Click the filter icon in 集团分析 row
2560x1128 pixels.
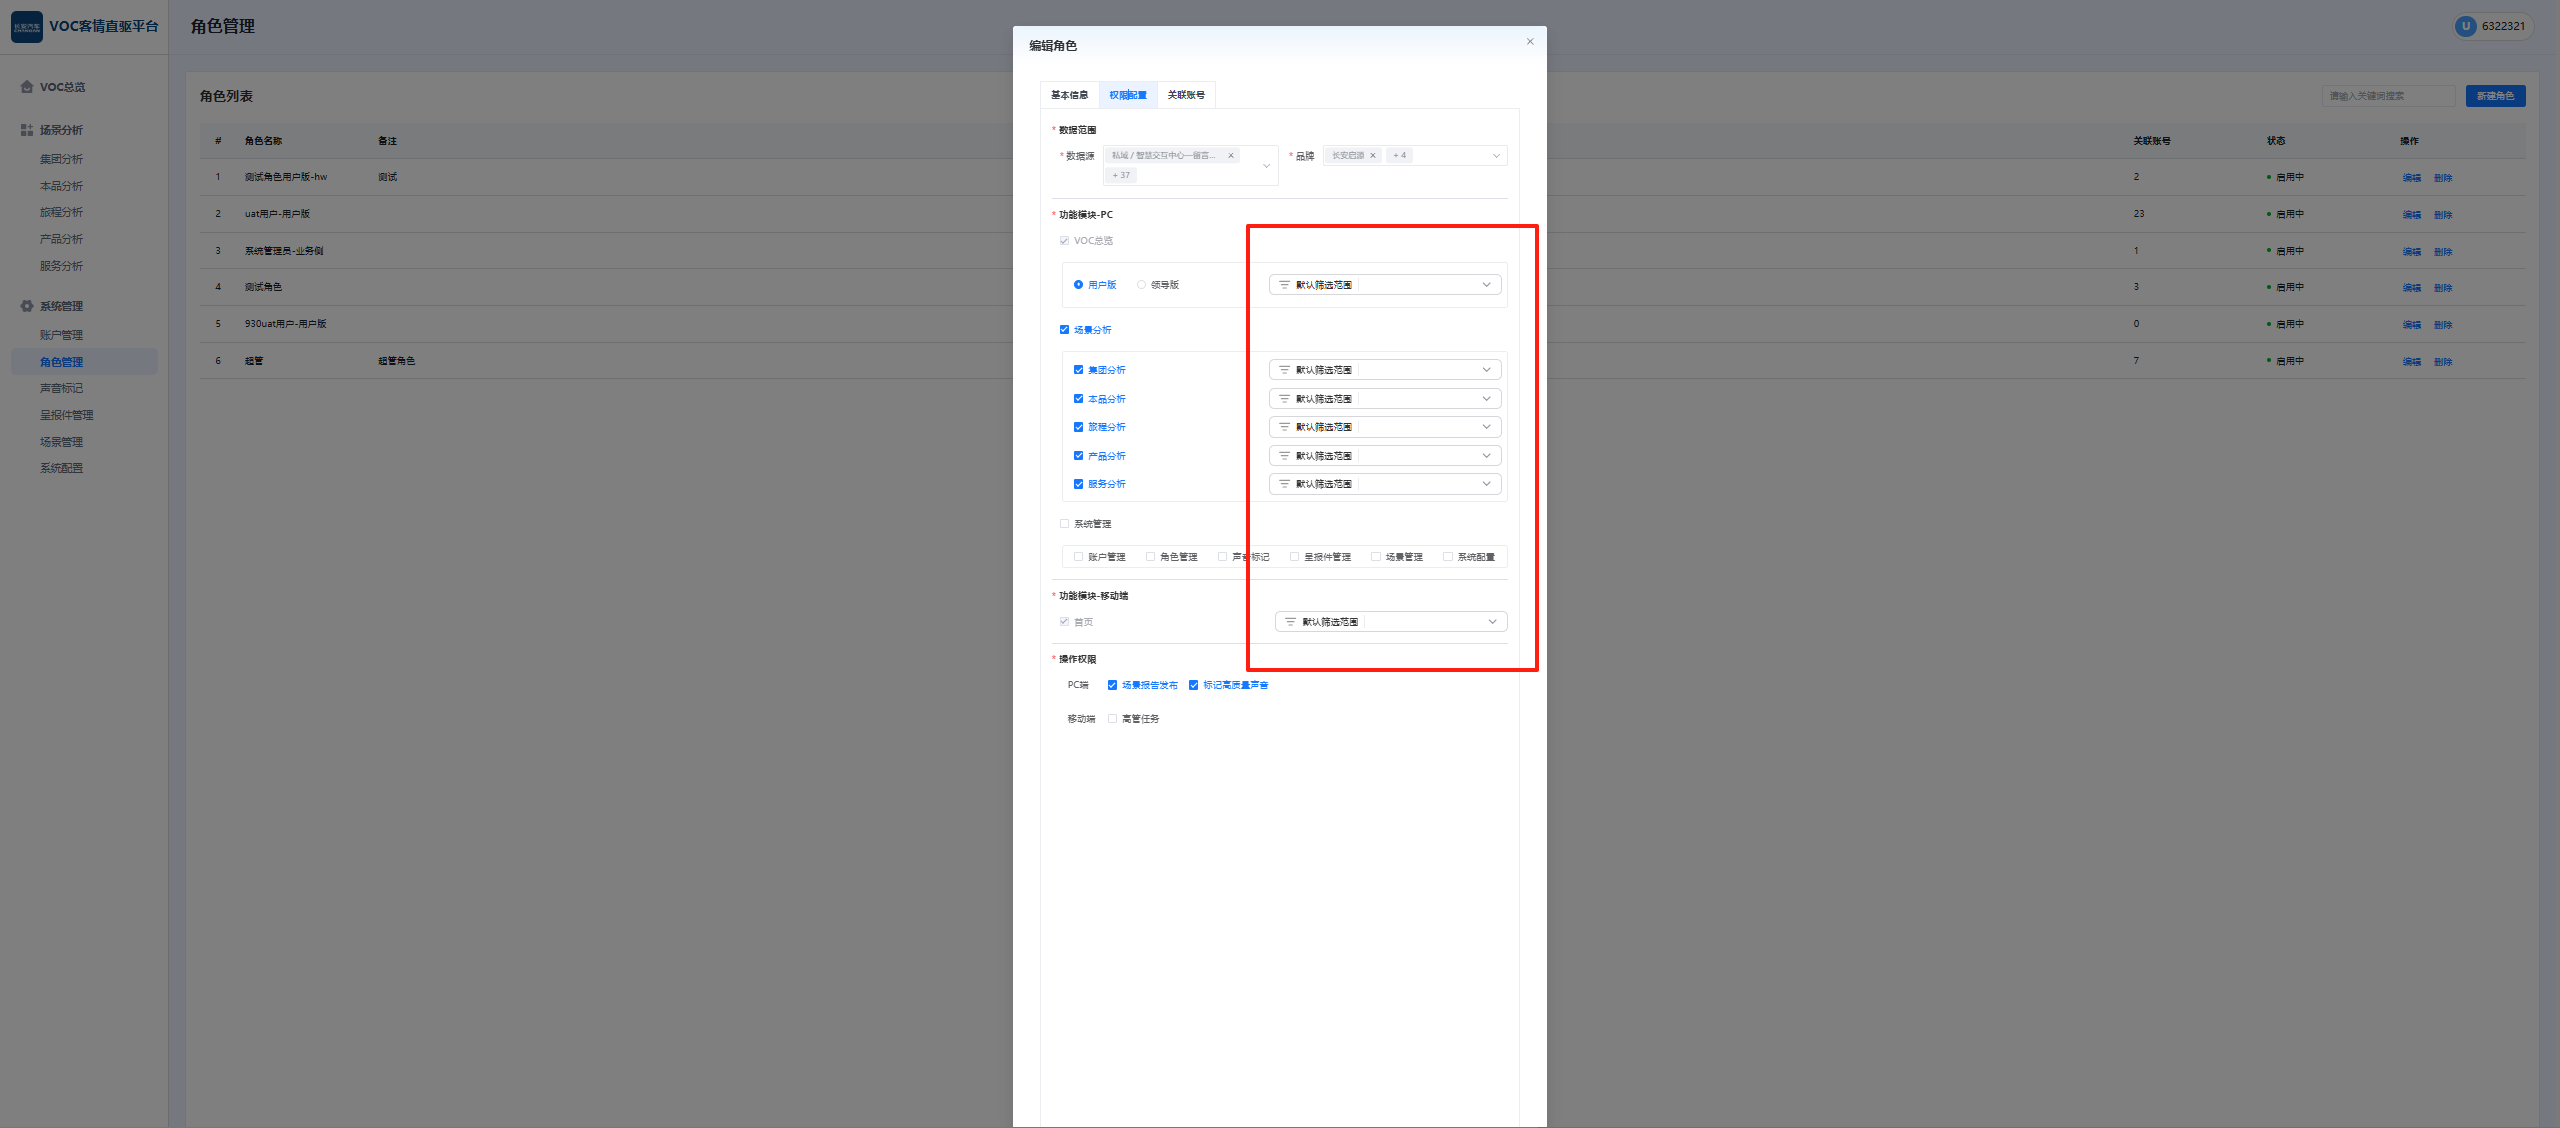point(1284,370)
